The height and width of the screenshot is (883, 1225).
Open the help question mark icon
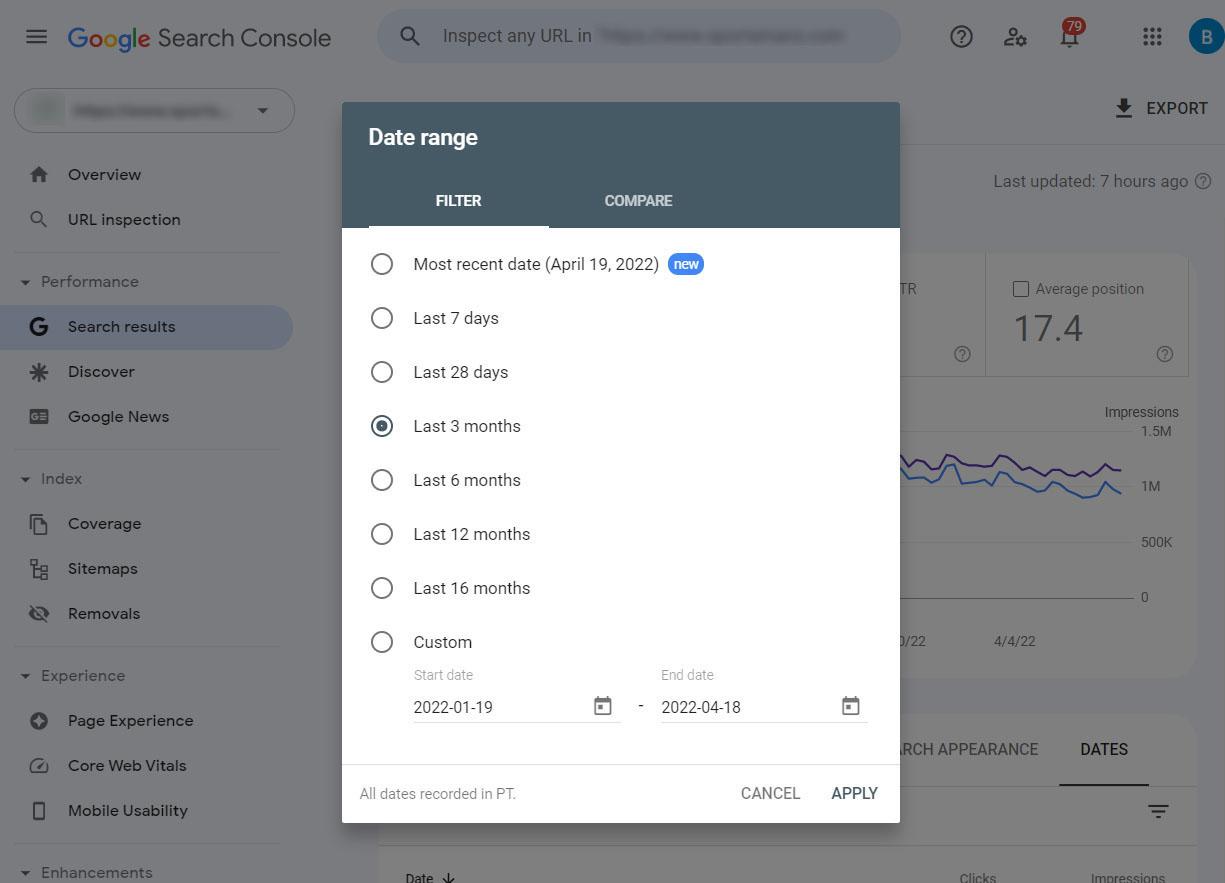961,37
